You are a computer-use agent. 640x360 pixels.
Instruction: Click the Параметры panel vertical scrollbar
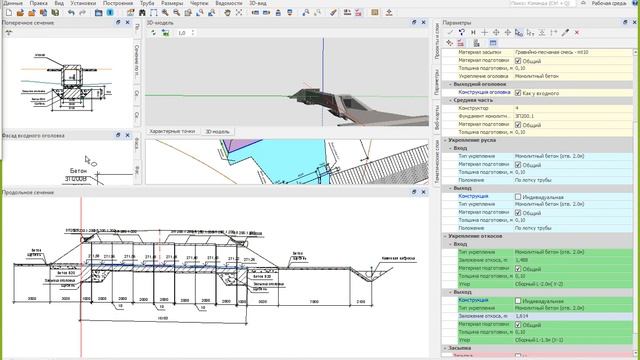pos(635,202)
